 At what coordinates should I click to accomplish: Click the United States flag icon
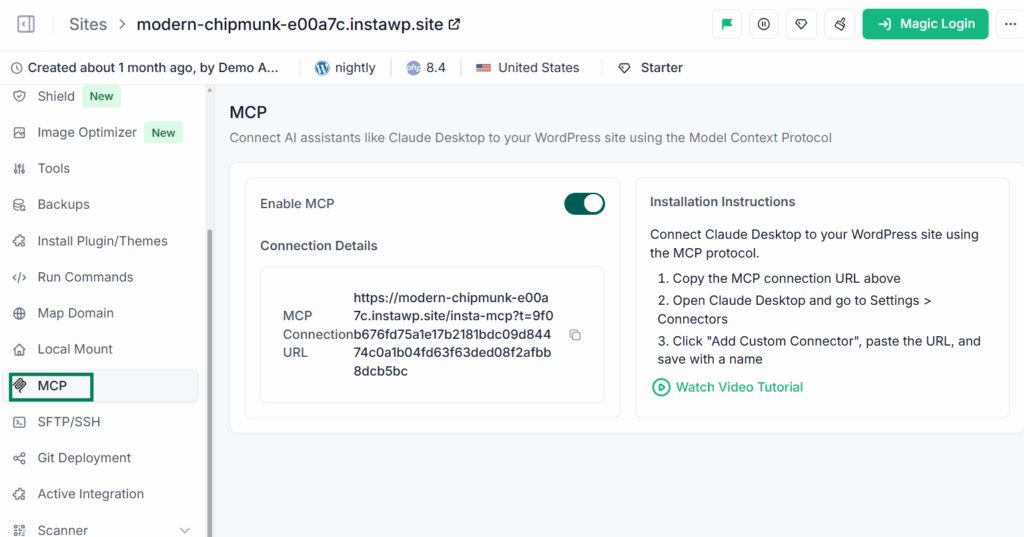point(483,68)
